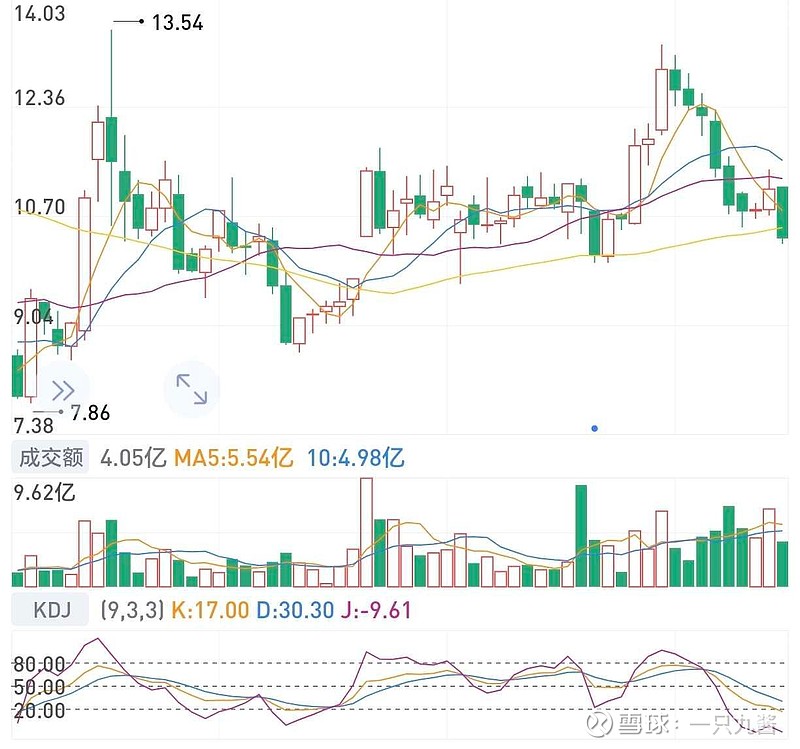800x749 pixels.
Task: Select the (9,3,3) KDJ parameters
Action: point(132,610)
